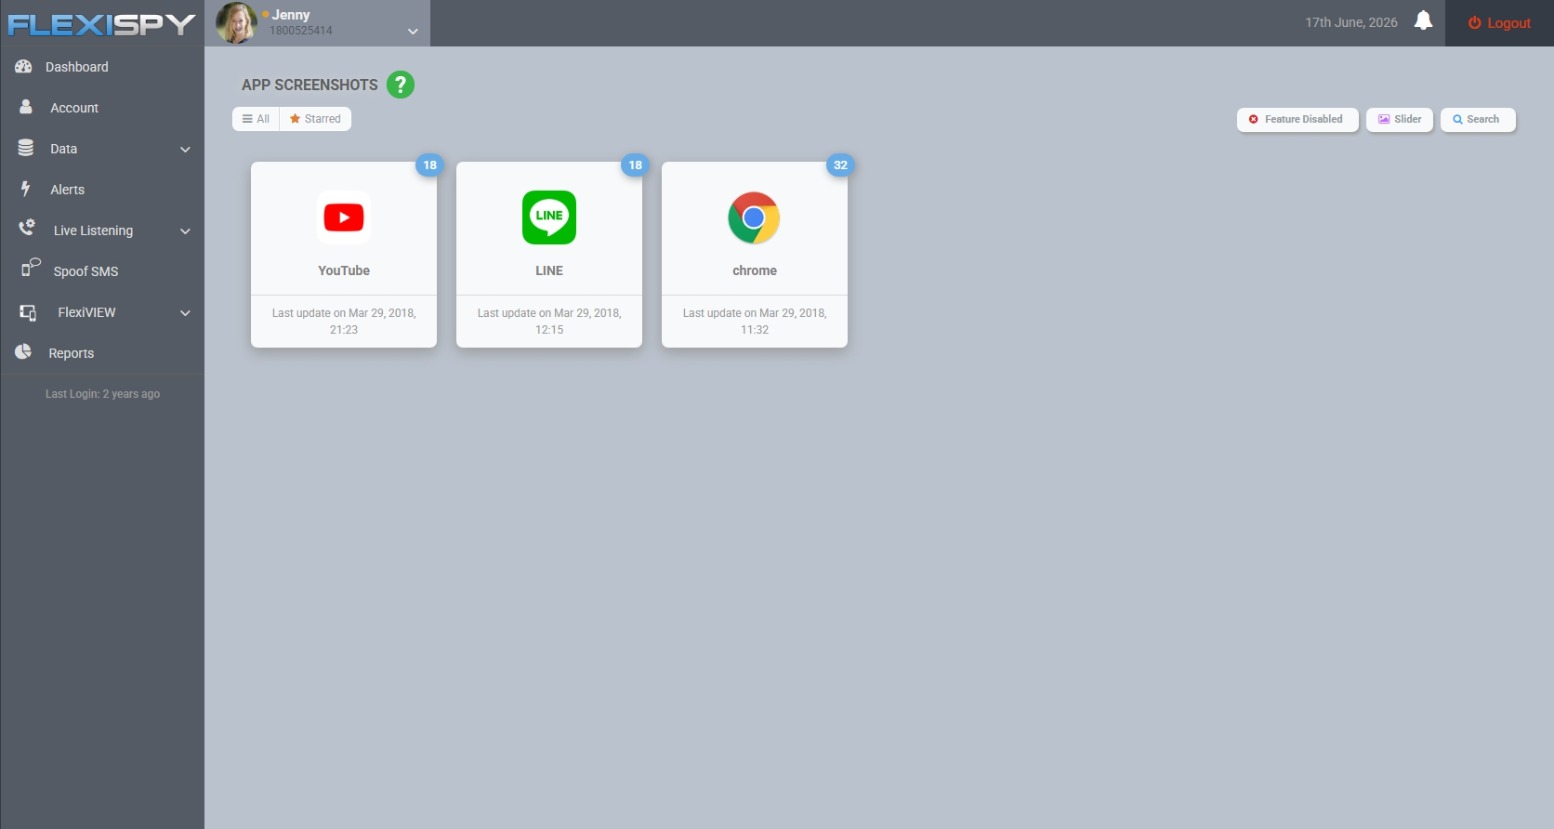Open the notifications bell

tap(1423, 21)
